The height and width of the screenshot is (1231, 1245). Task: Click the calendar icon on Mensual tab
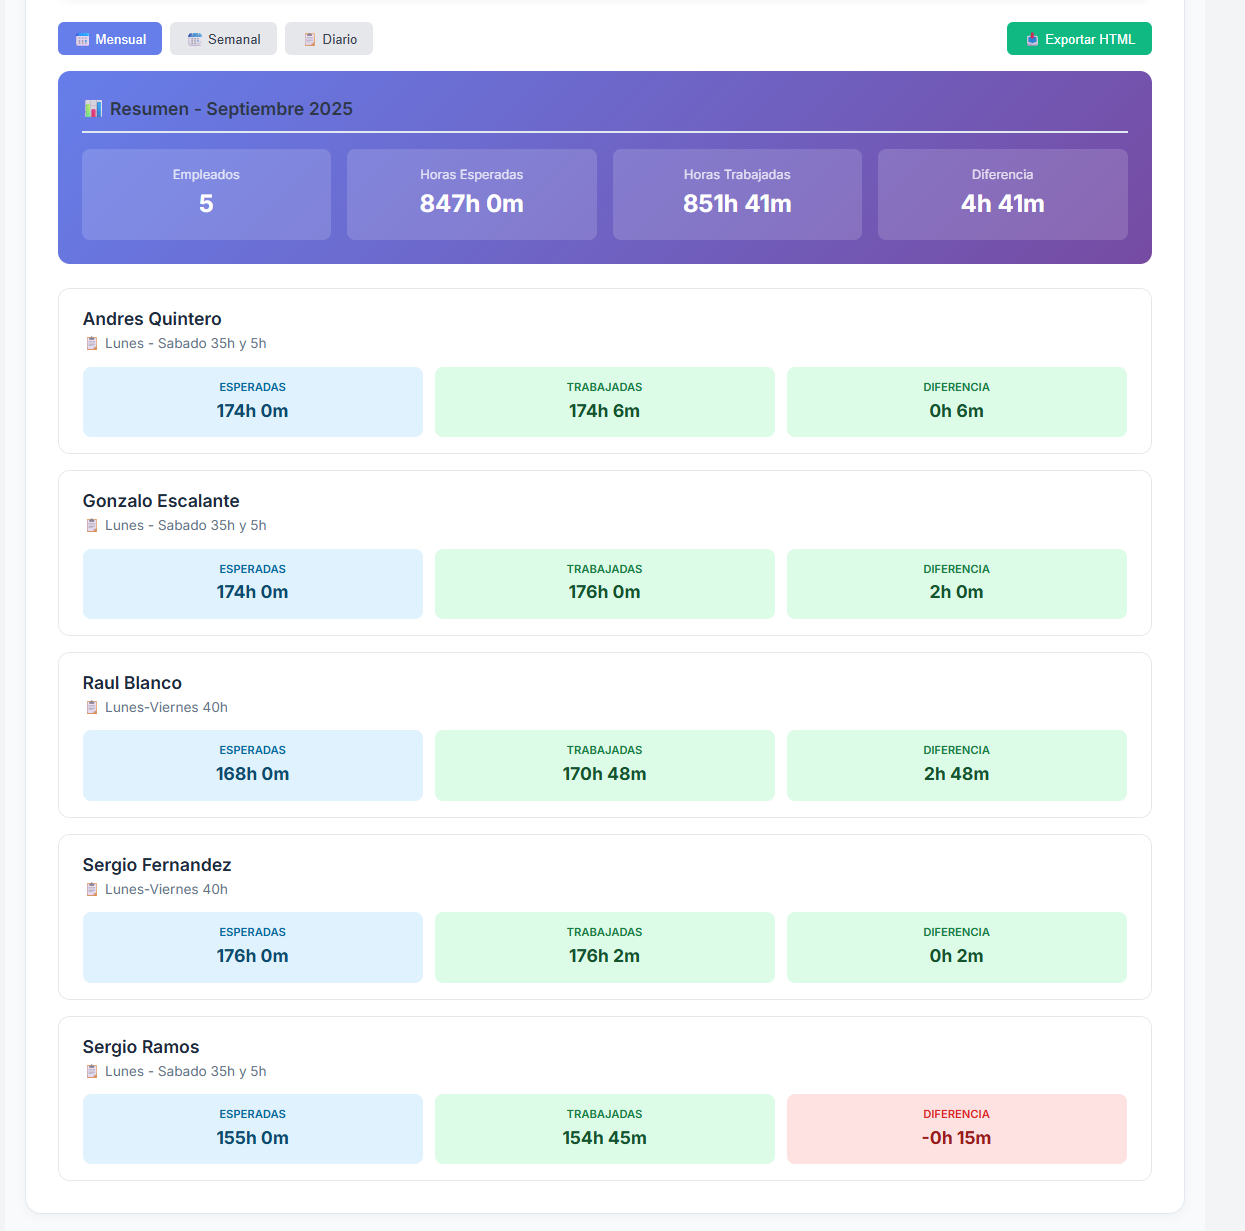[83, 40]
